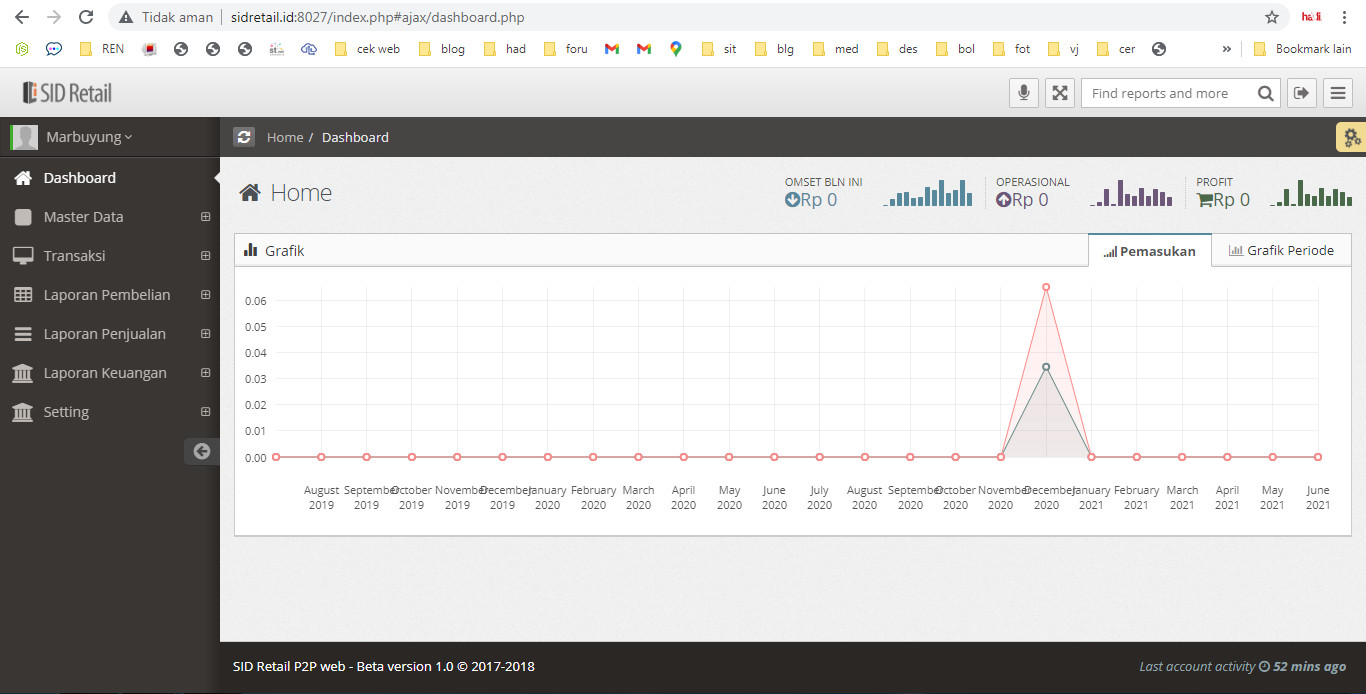Click the search magnifier icon
Screen dimensions: 1366x694
click(x=1265, y=93)
